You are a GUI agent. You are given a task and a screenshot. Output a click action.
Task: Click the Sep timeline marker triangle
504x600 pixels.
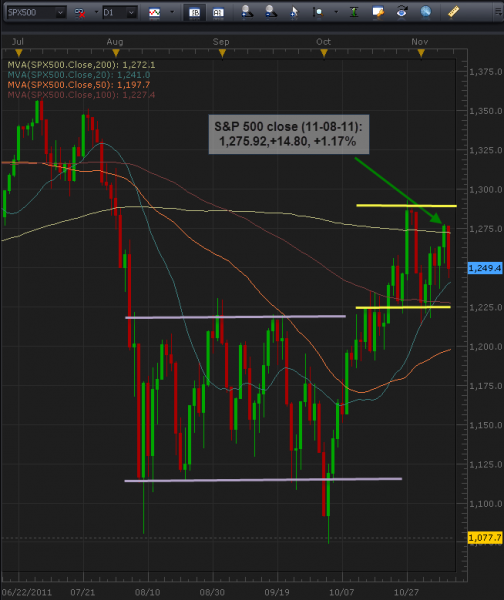(x=222, y=54)
